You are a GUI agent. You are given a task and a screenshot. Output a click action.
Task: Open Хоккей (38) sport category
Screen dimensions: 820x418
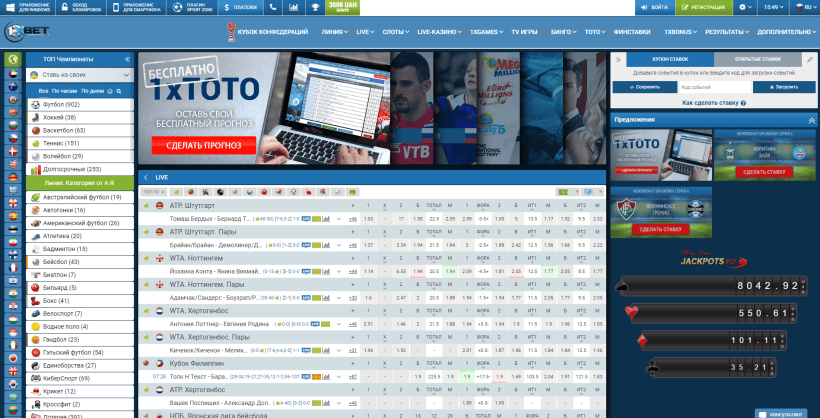(x=80, y=117)
